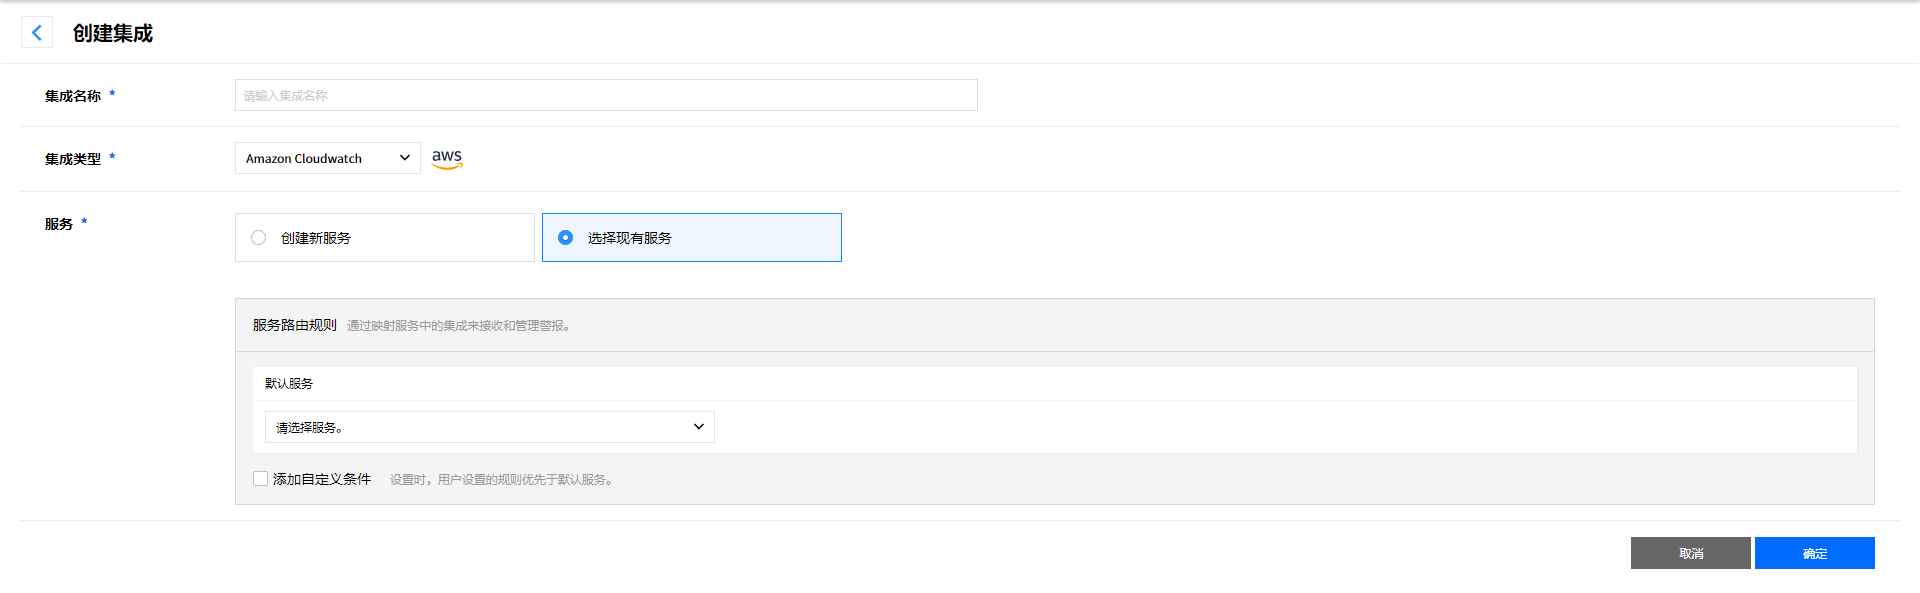1920x593 pixels.
Task: Focus the 集成名称 text input field
Action: [606, 96]
